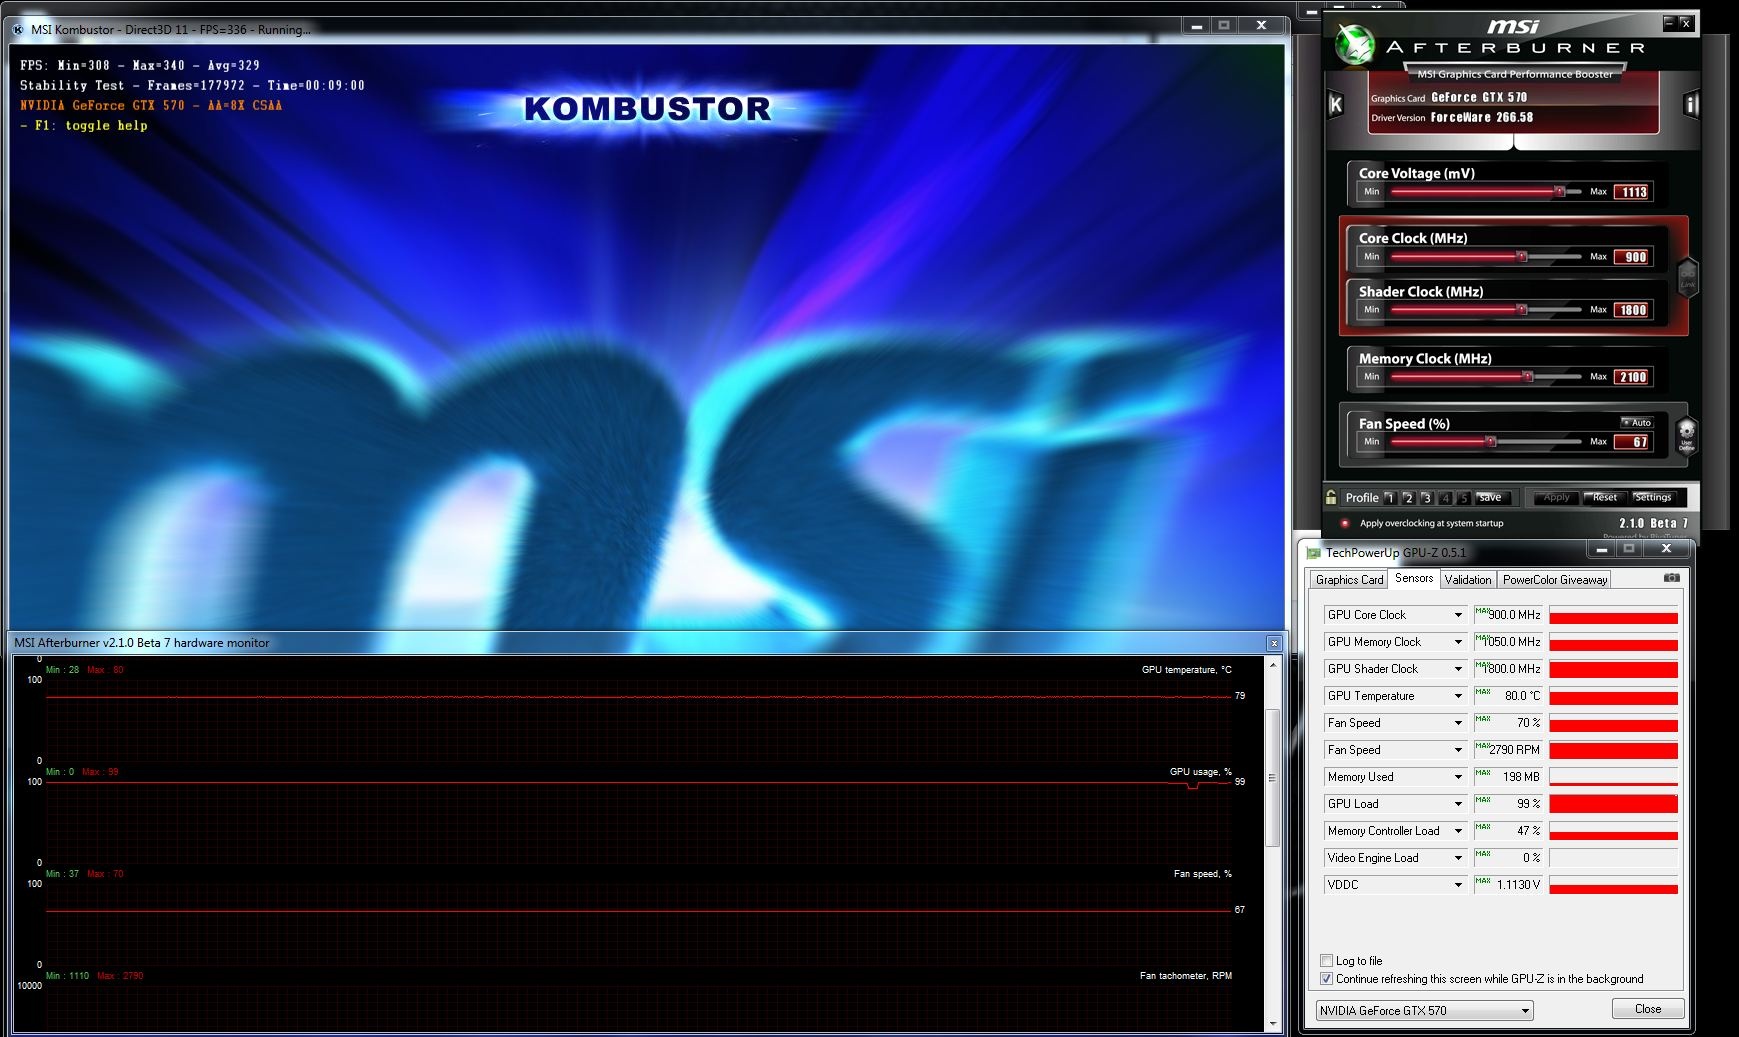Open the NVIDIA GeForce GTX 570 device selector

[x=1424, y=1011]
